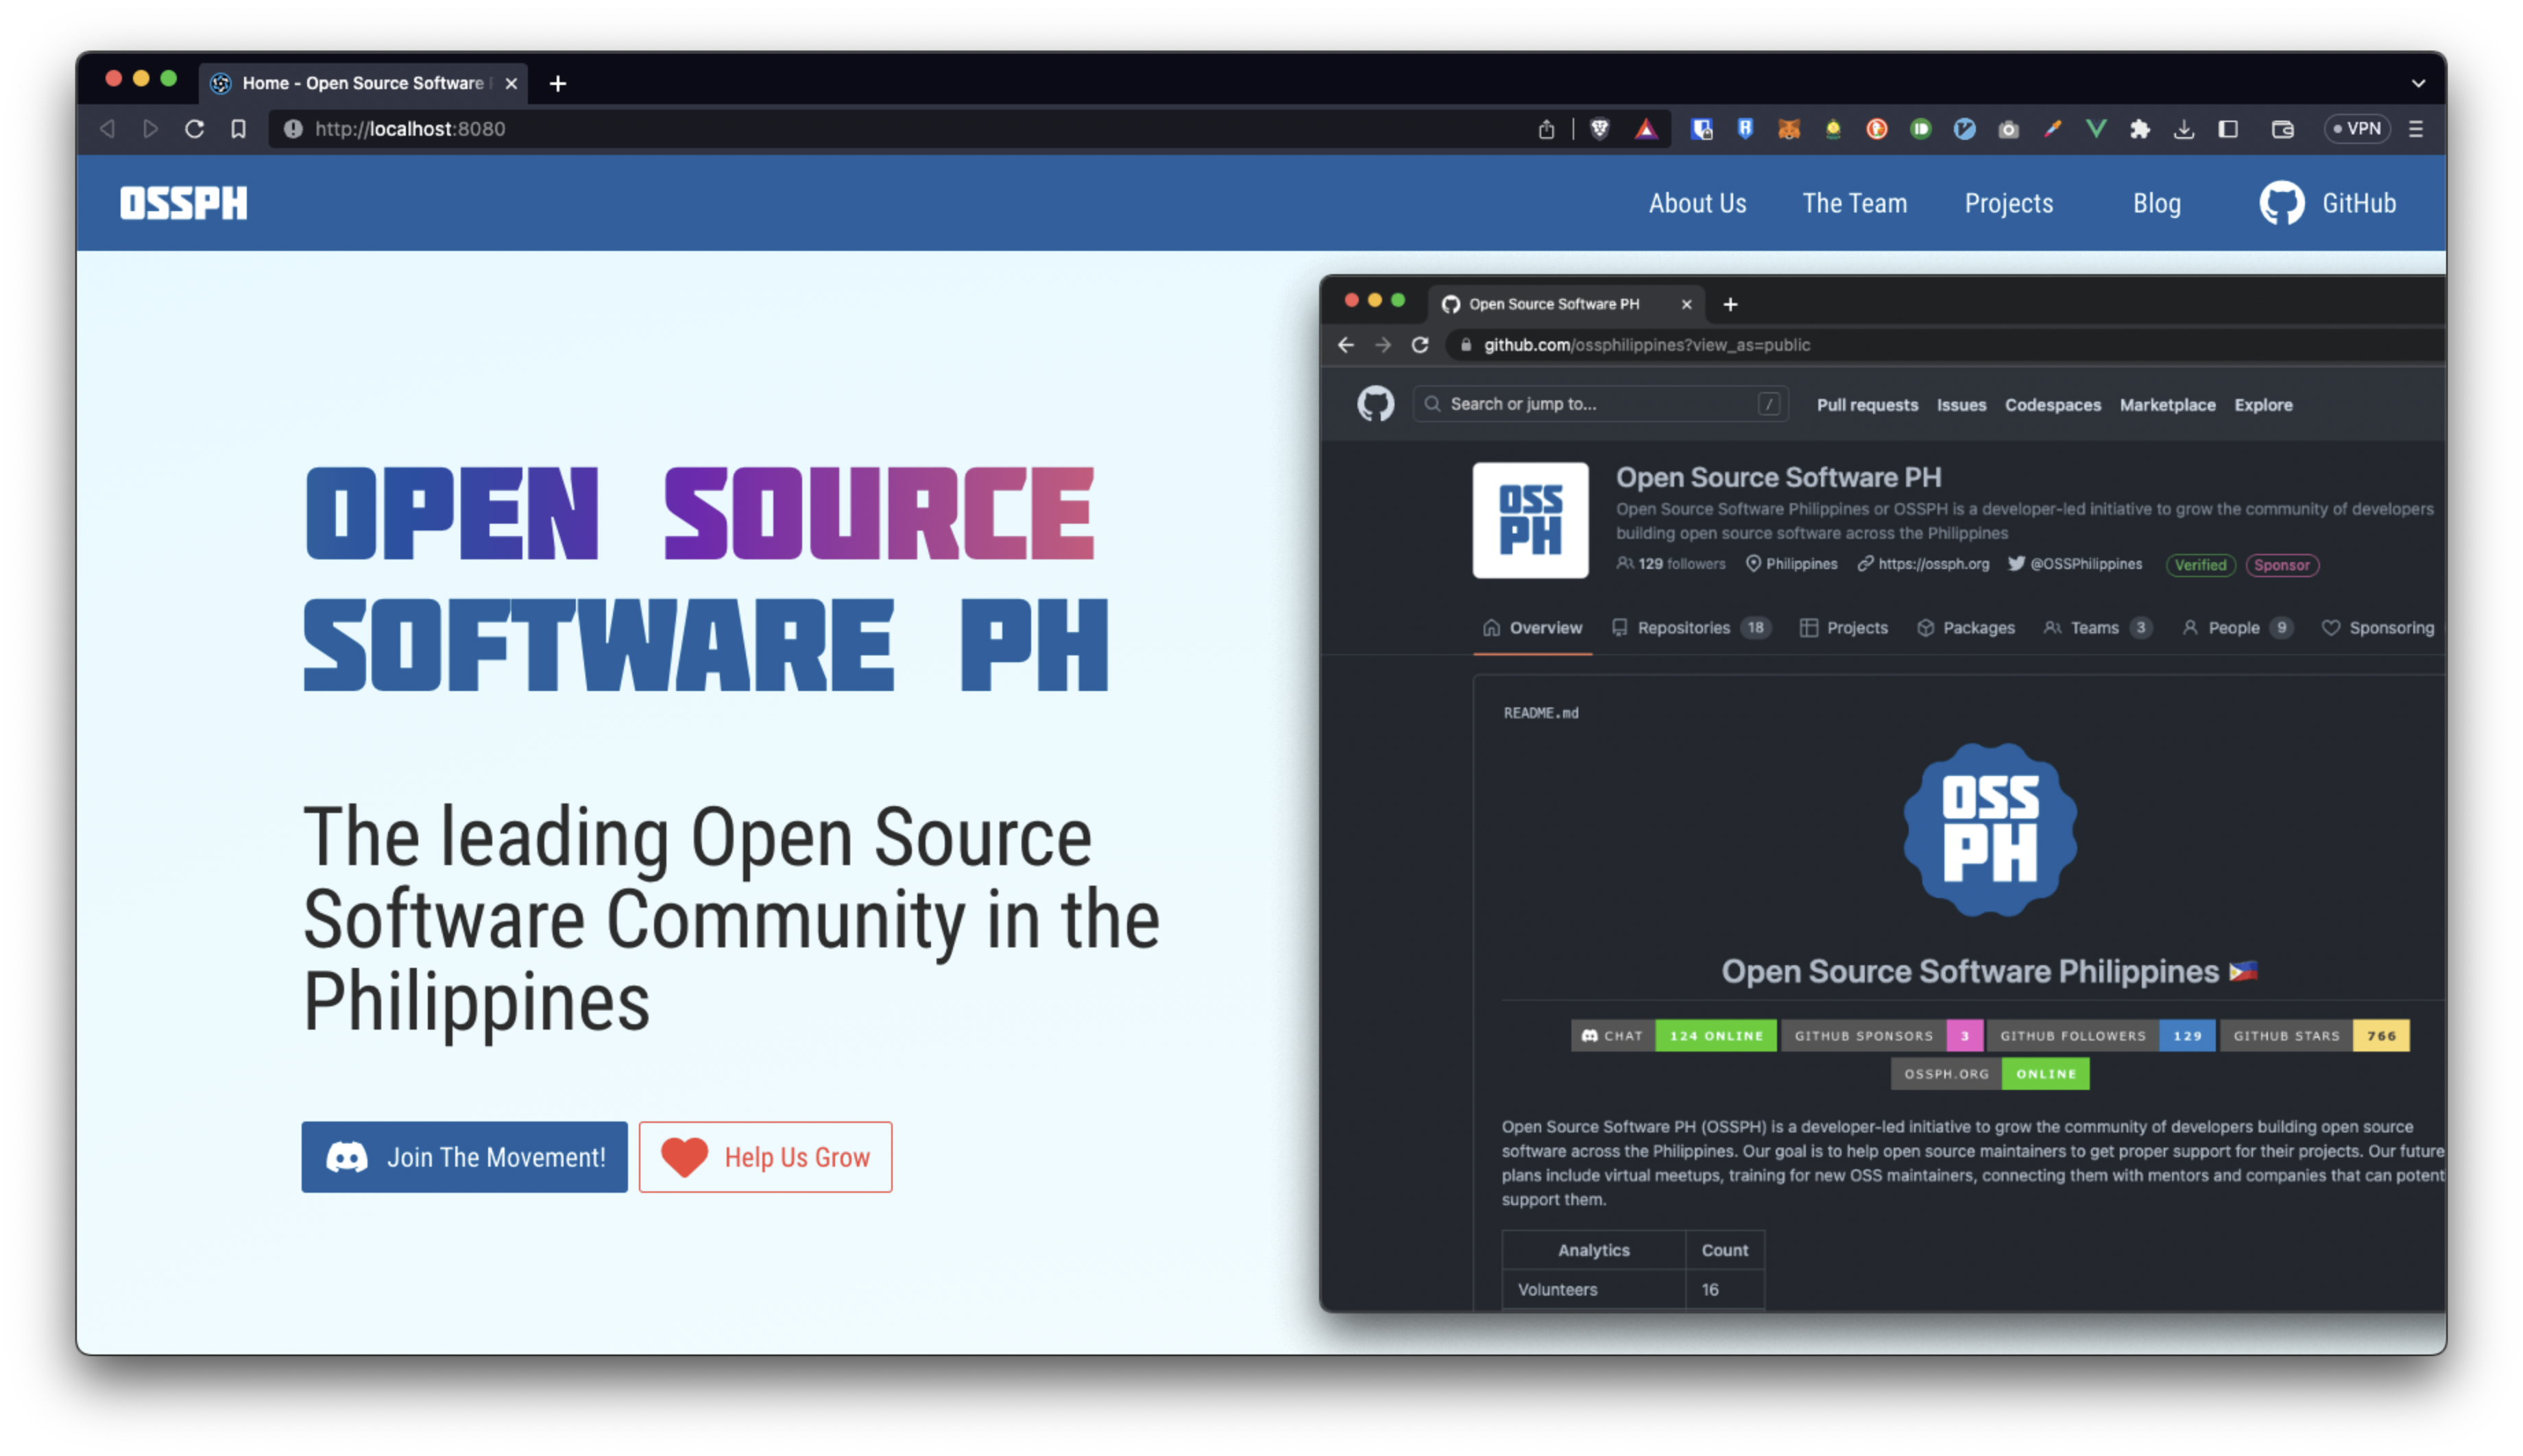This screenshot has width=2523, height=1456.
Task: Toggle bookmark for this page
Action: point(238,129)
